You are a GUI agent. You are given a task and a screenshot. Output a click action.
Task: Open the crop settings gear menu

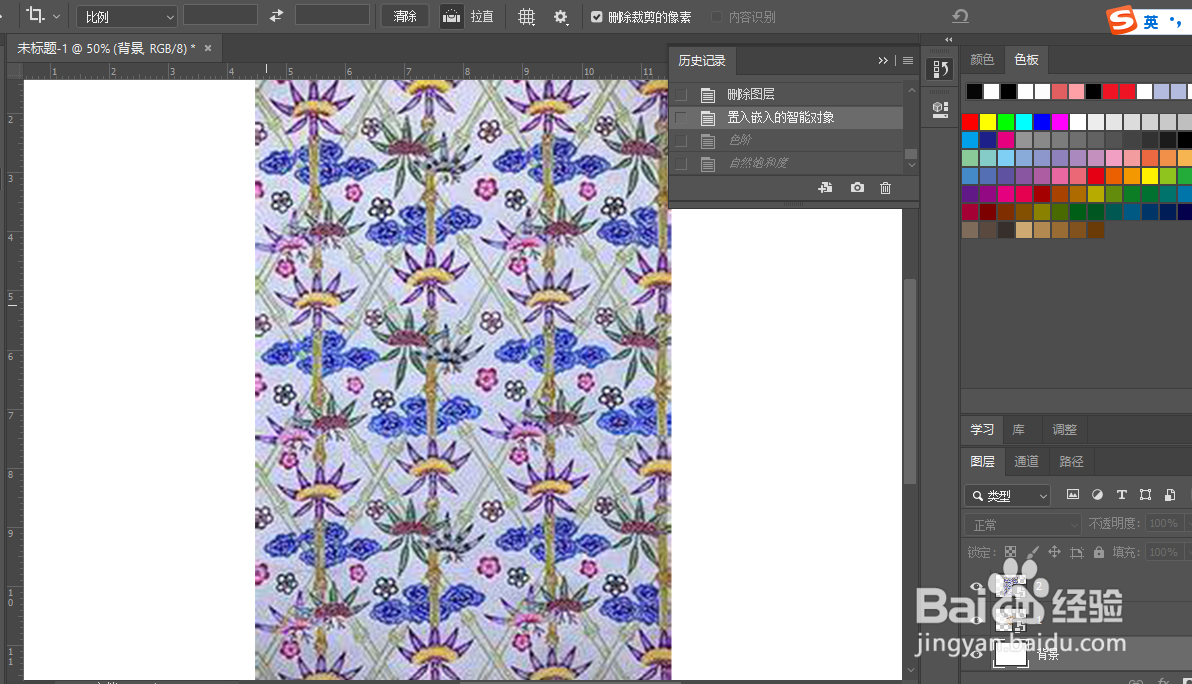click(560, 17)
